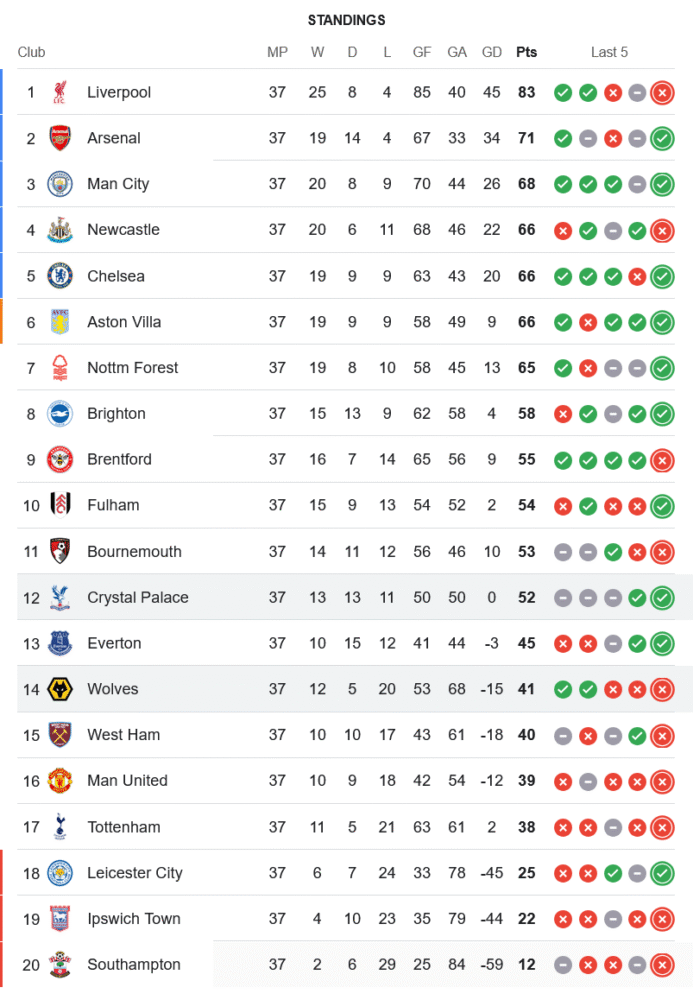Click the Aston Villa crest
This screenshot has width=693, height=1000.
click(x=60, y=322)
